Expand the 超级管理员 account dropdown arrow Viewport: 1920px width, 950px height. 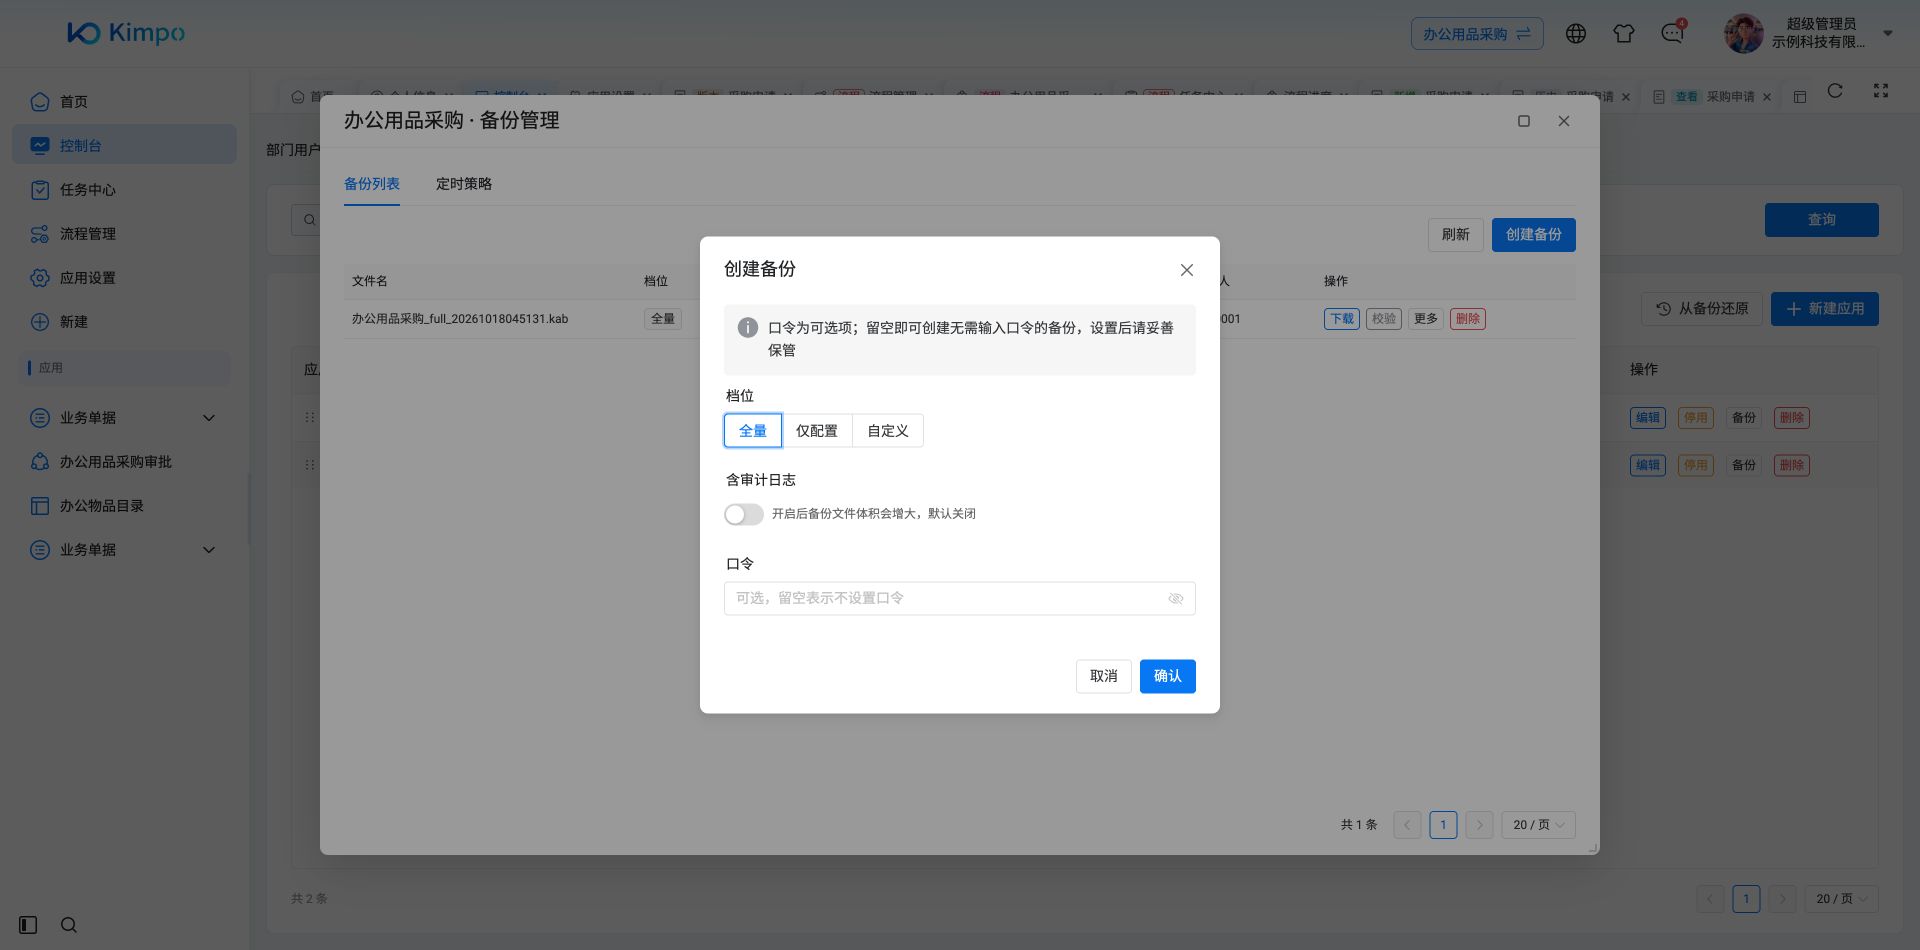click(1888, 33)
